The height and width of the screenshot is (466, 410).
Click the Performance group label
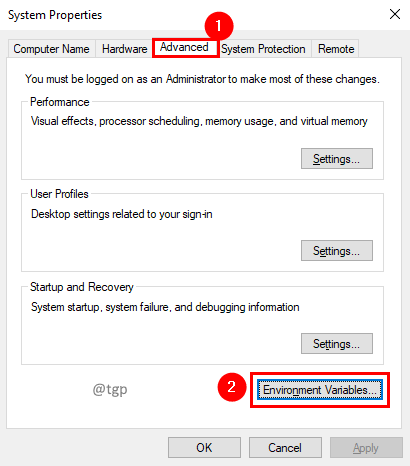[60, 102]
